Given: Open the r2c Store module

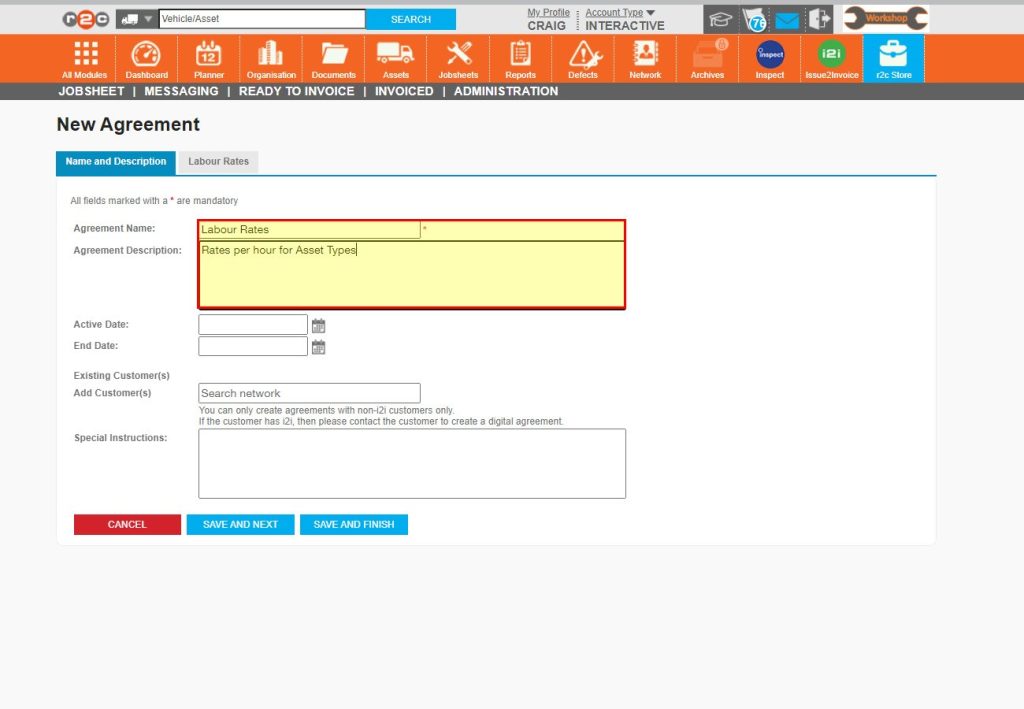Looking at the screenshot, I should coord(893,59).
